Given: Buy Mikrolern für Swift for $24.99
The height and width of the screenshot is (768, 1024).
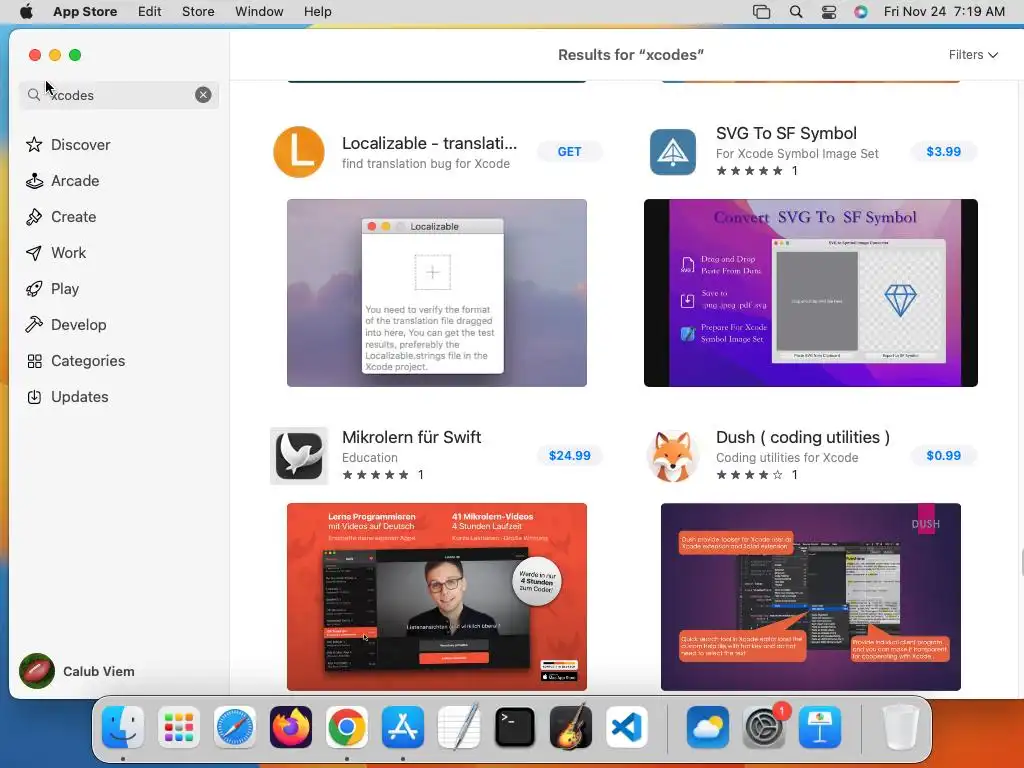Looking at the screenshot, I should pos(569,456).
